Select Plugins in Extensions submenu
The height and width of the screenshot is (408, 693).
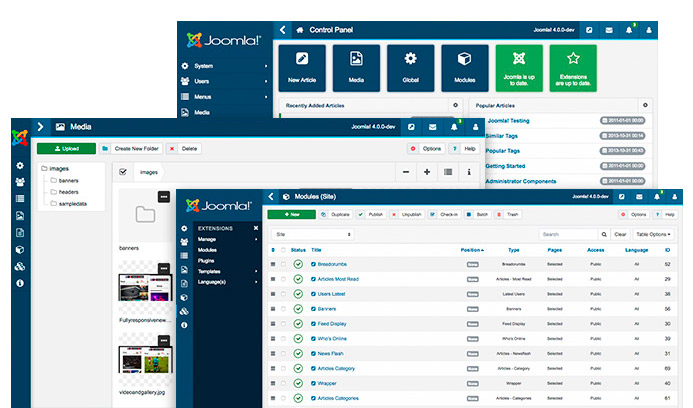pyautogui.click(x=206, y=261)
